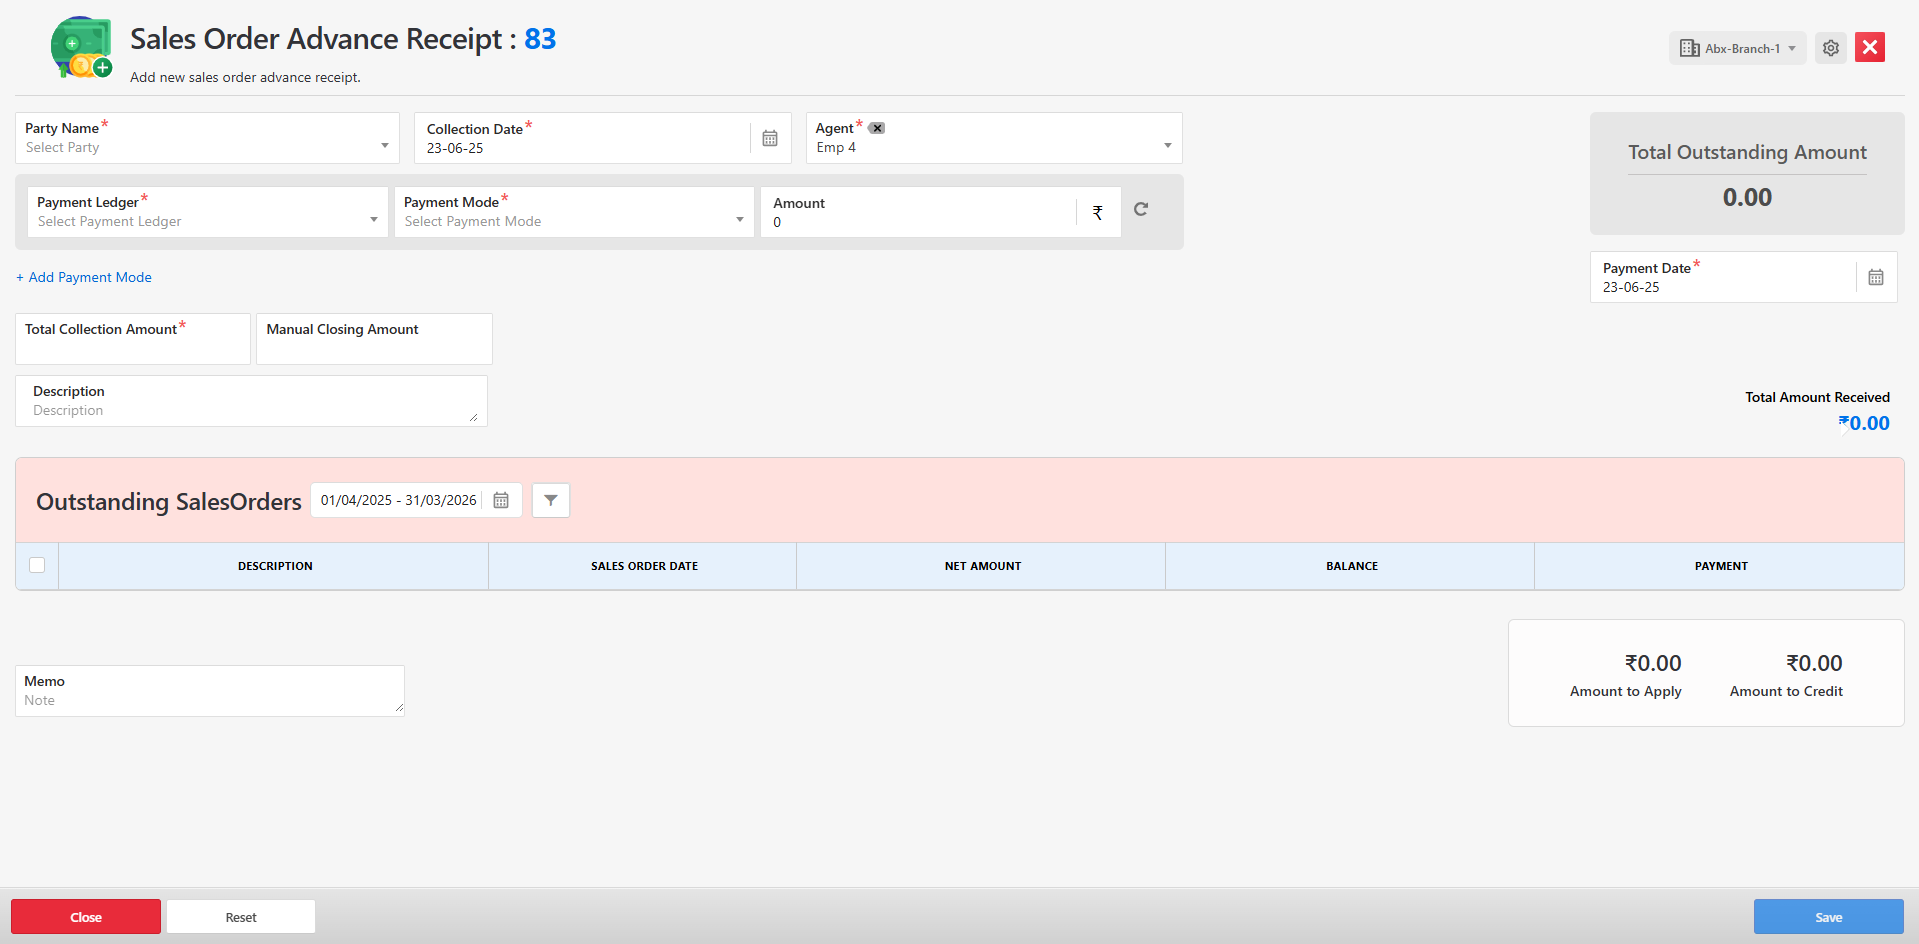
Task: Click into the Description text area
Action: pyautogui.click(x=250, y=409)
